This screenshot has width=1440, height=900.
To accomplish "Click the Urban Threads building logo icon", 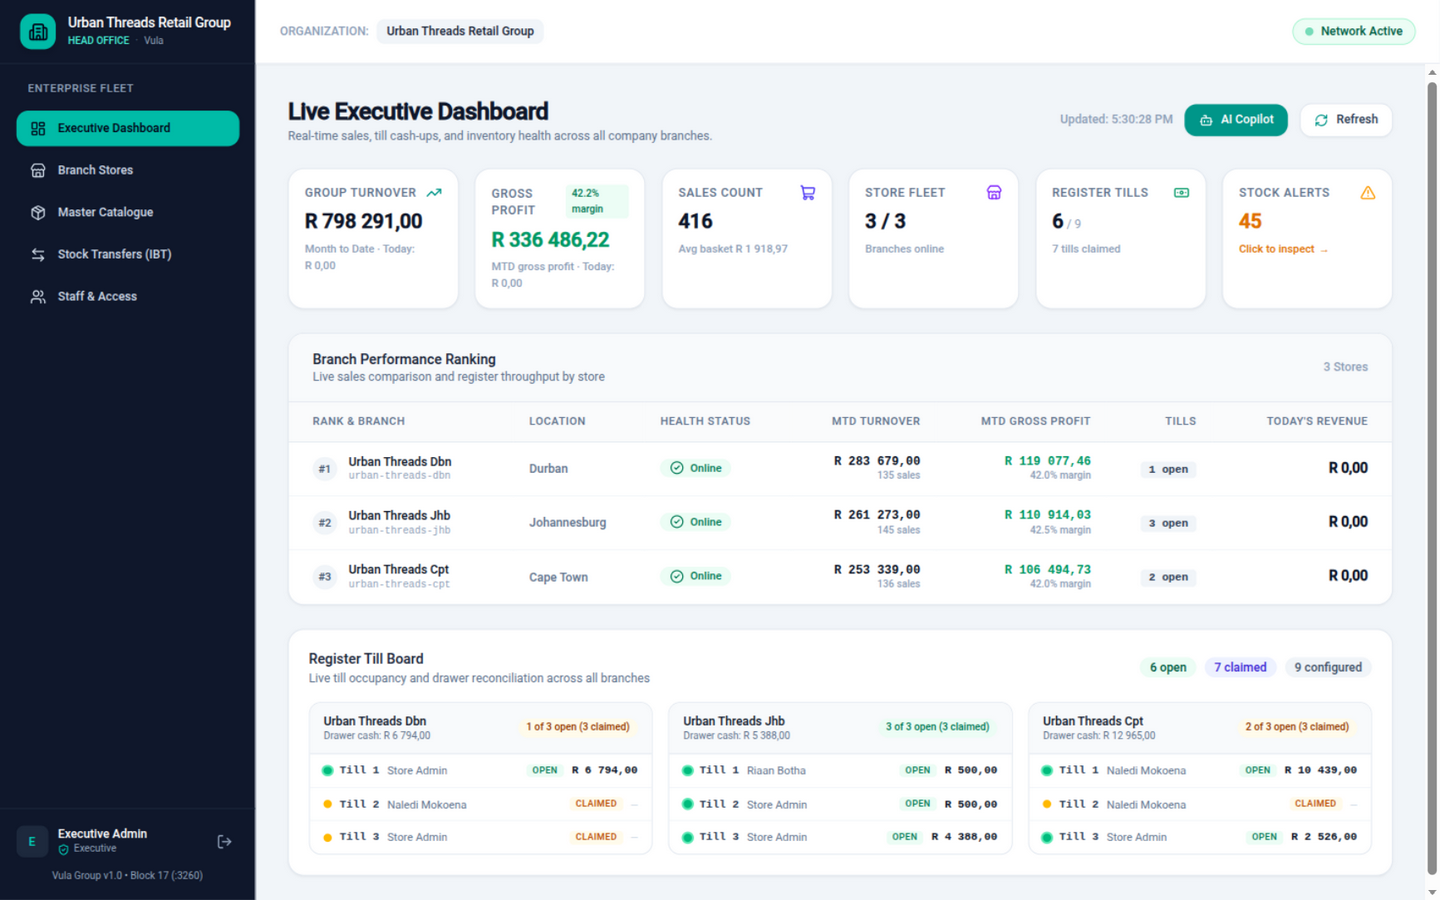I will [38, 31].
